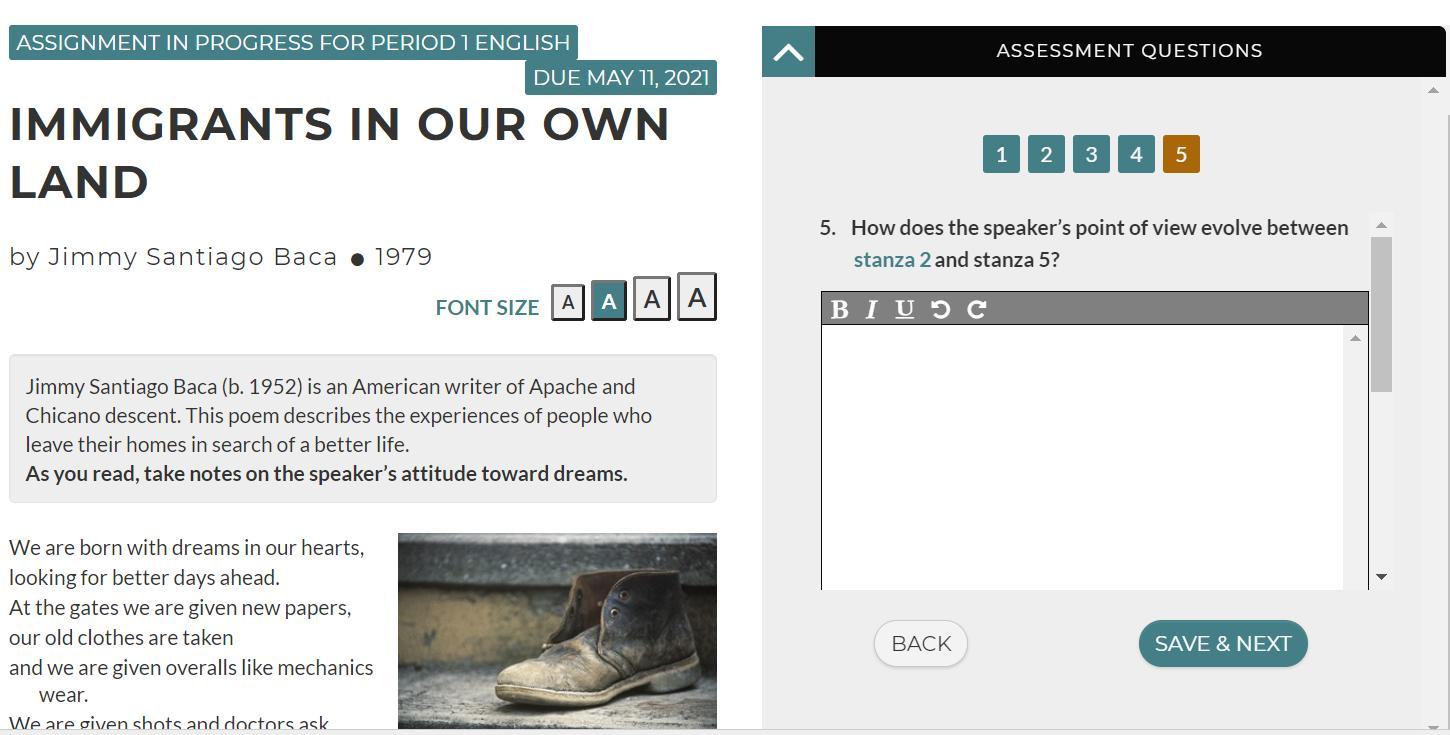
Task: Toggle underline formatting in answer editor
Action: (904, 309)
